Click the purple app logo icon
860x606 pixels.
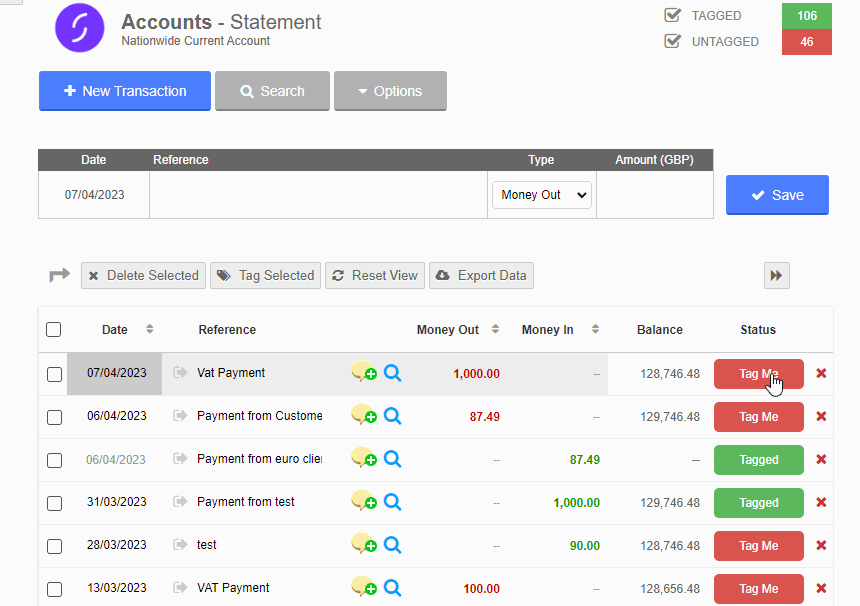pyautogui.click(x=79, y=27)
